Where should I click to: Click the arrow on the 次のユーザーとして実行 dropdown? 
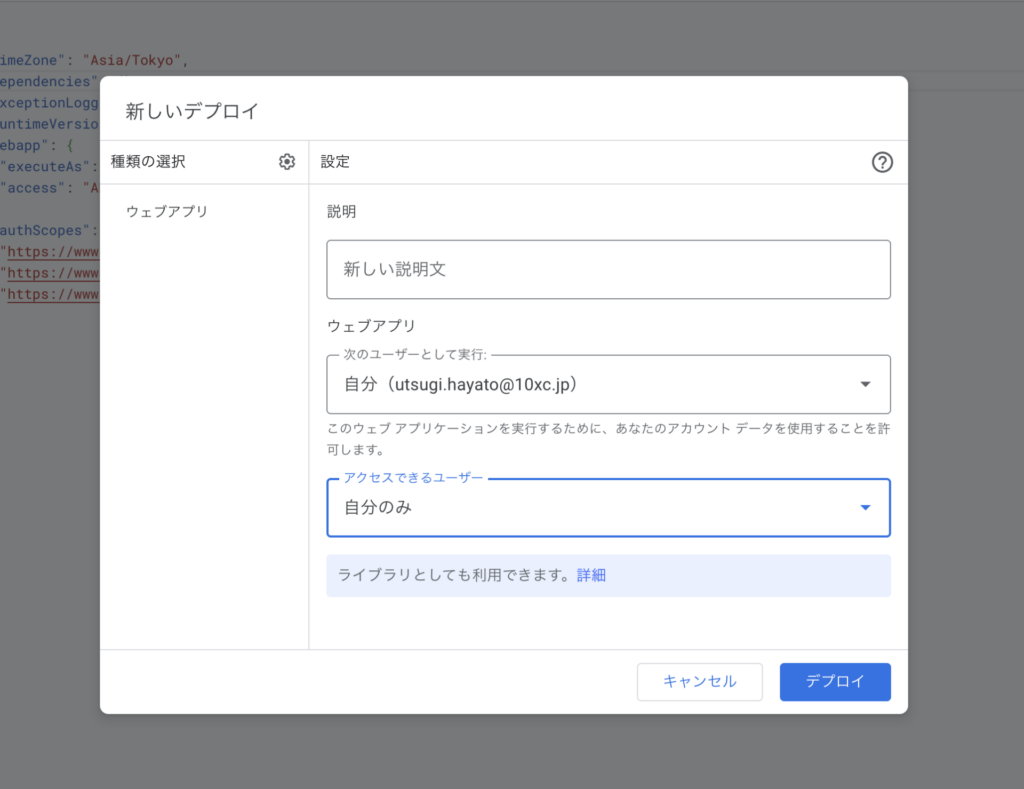(x=865, y=384)
